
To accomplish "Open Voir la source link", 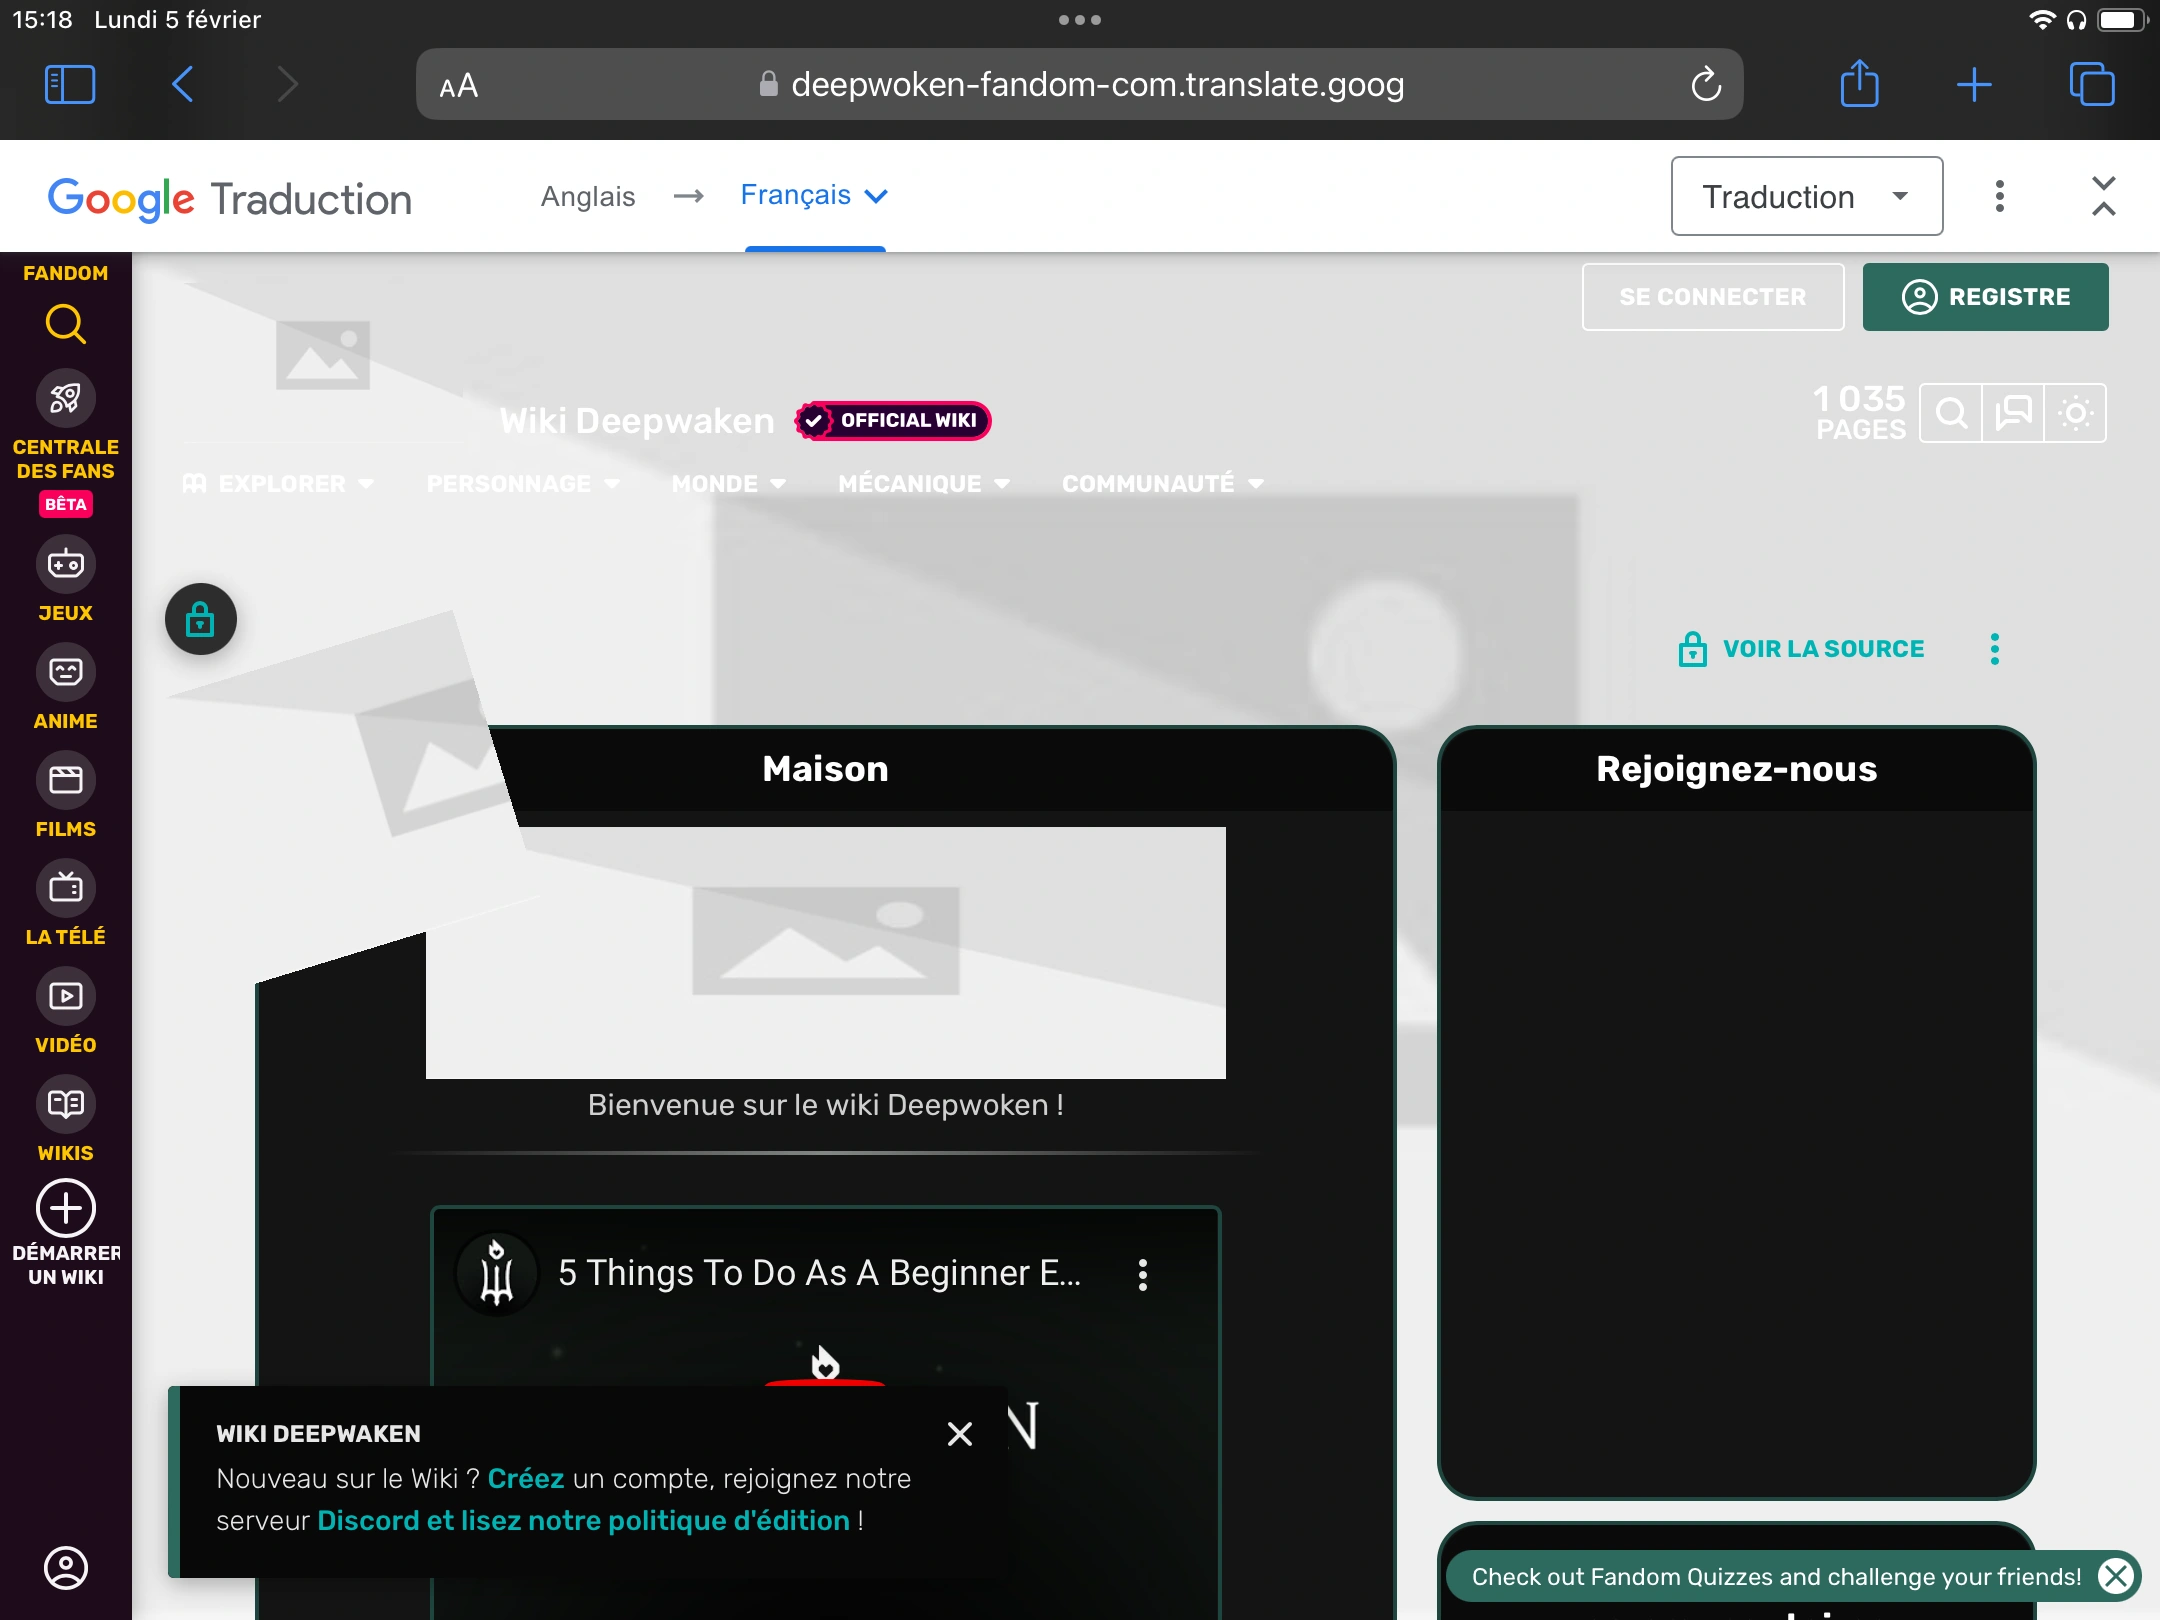I will pyautogui.click(x=1822, y=649).
